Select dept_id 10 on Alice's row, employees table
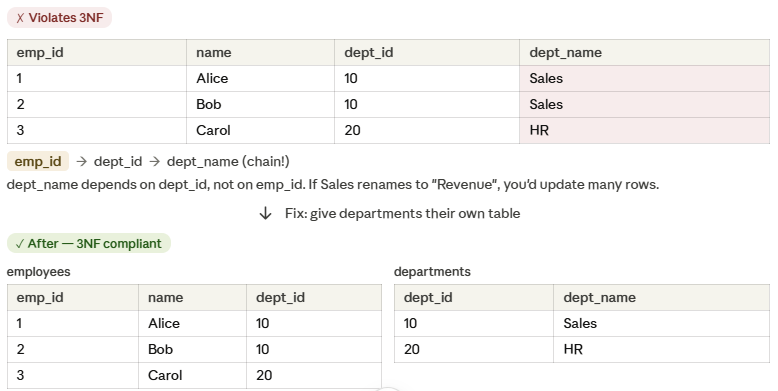778x391 pixels. coord(314,324)
